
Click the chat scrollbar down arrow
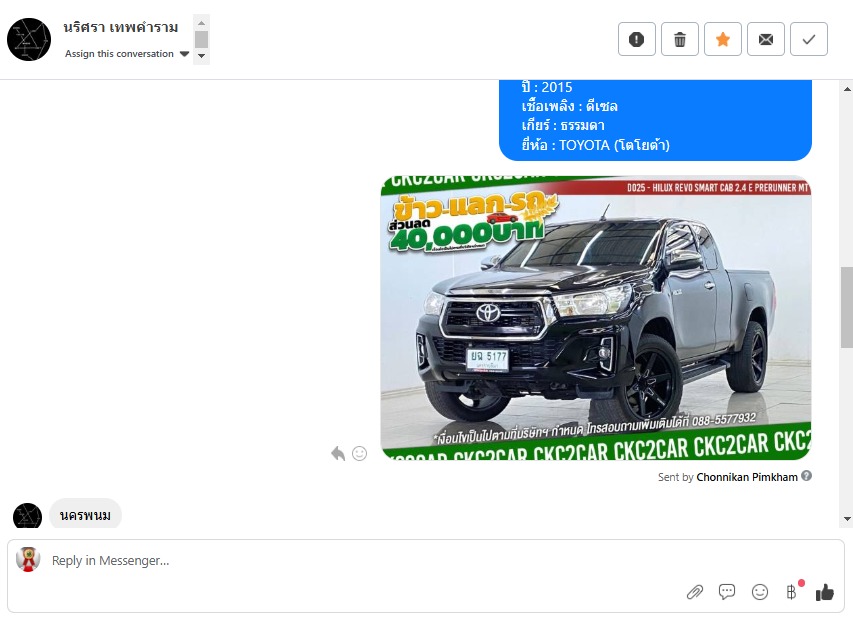[847, 519]
